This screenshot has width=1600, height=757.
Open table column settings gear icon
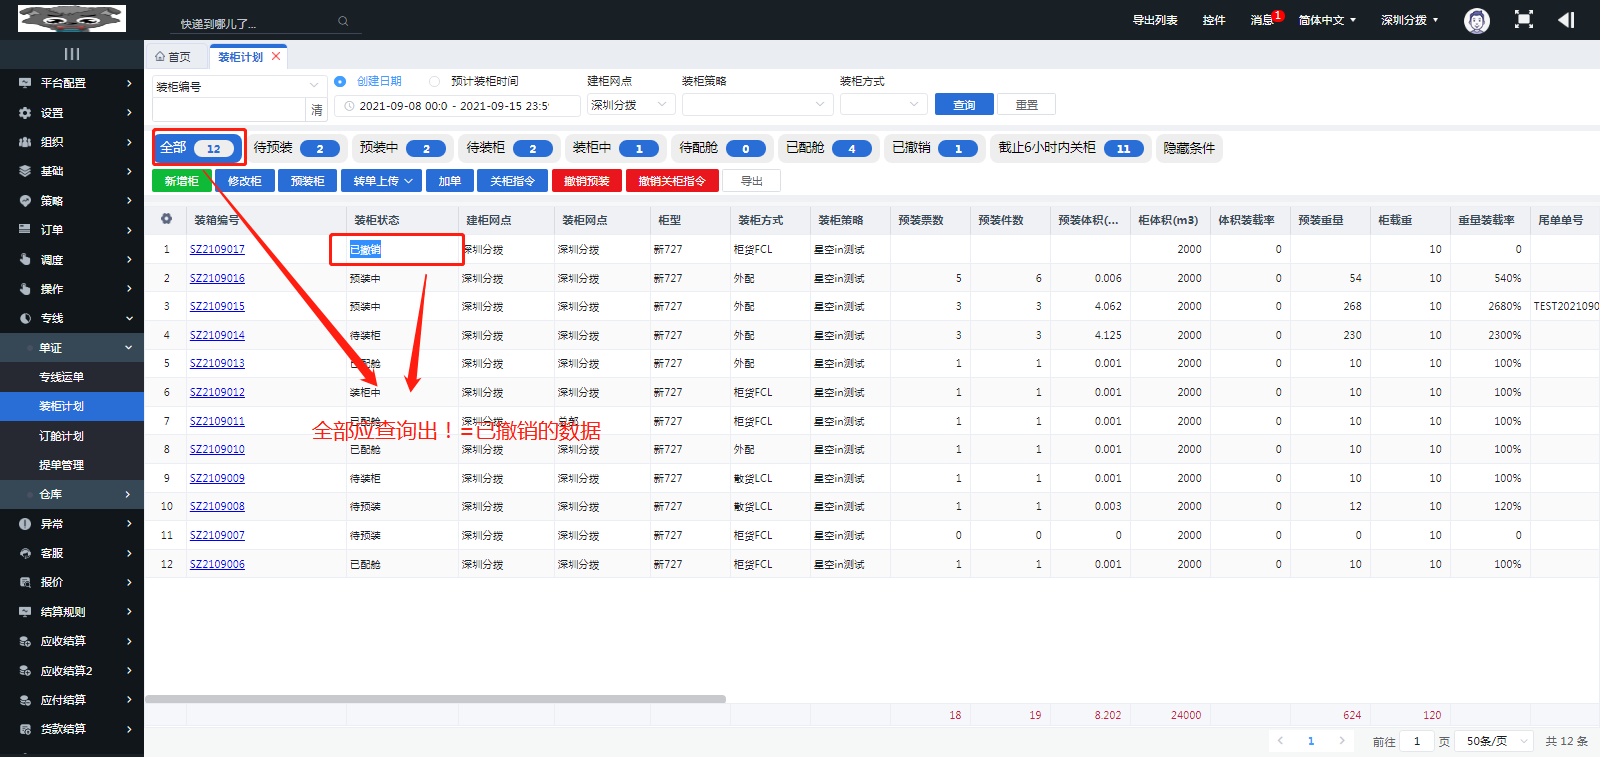point(166,219)
